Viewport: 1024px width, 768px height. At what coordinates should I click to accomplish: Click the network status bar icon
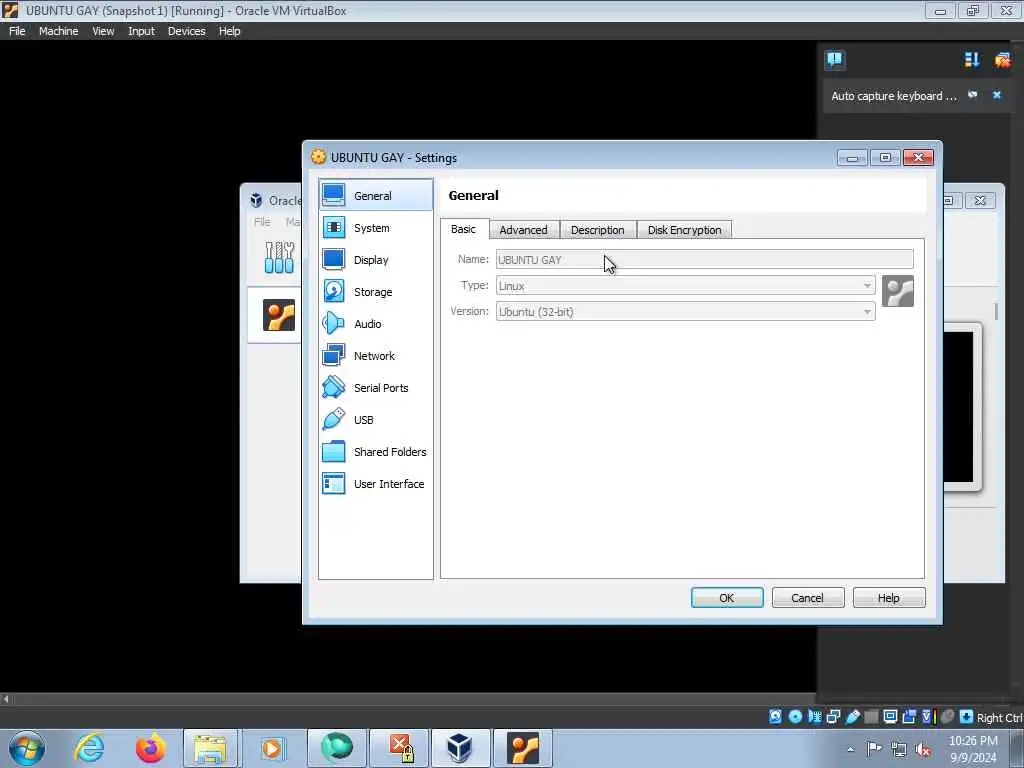tap(833, 716)
